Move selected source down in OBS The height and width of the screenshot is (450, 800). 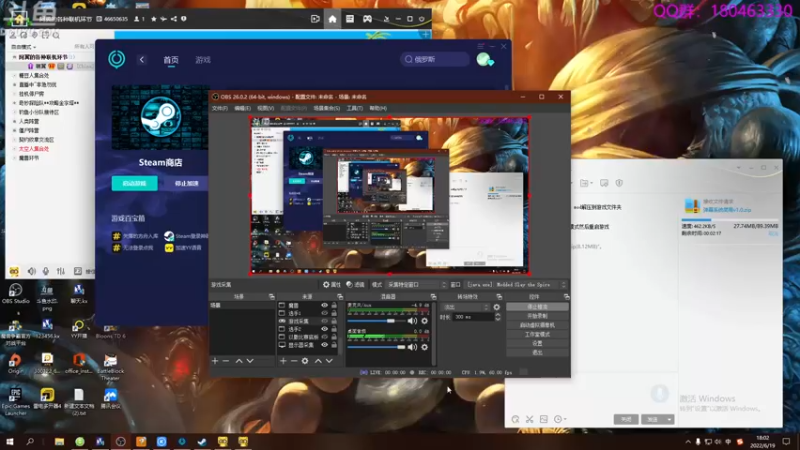329,361
